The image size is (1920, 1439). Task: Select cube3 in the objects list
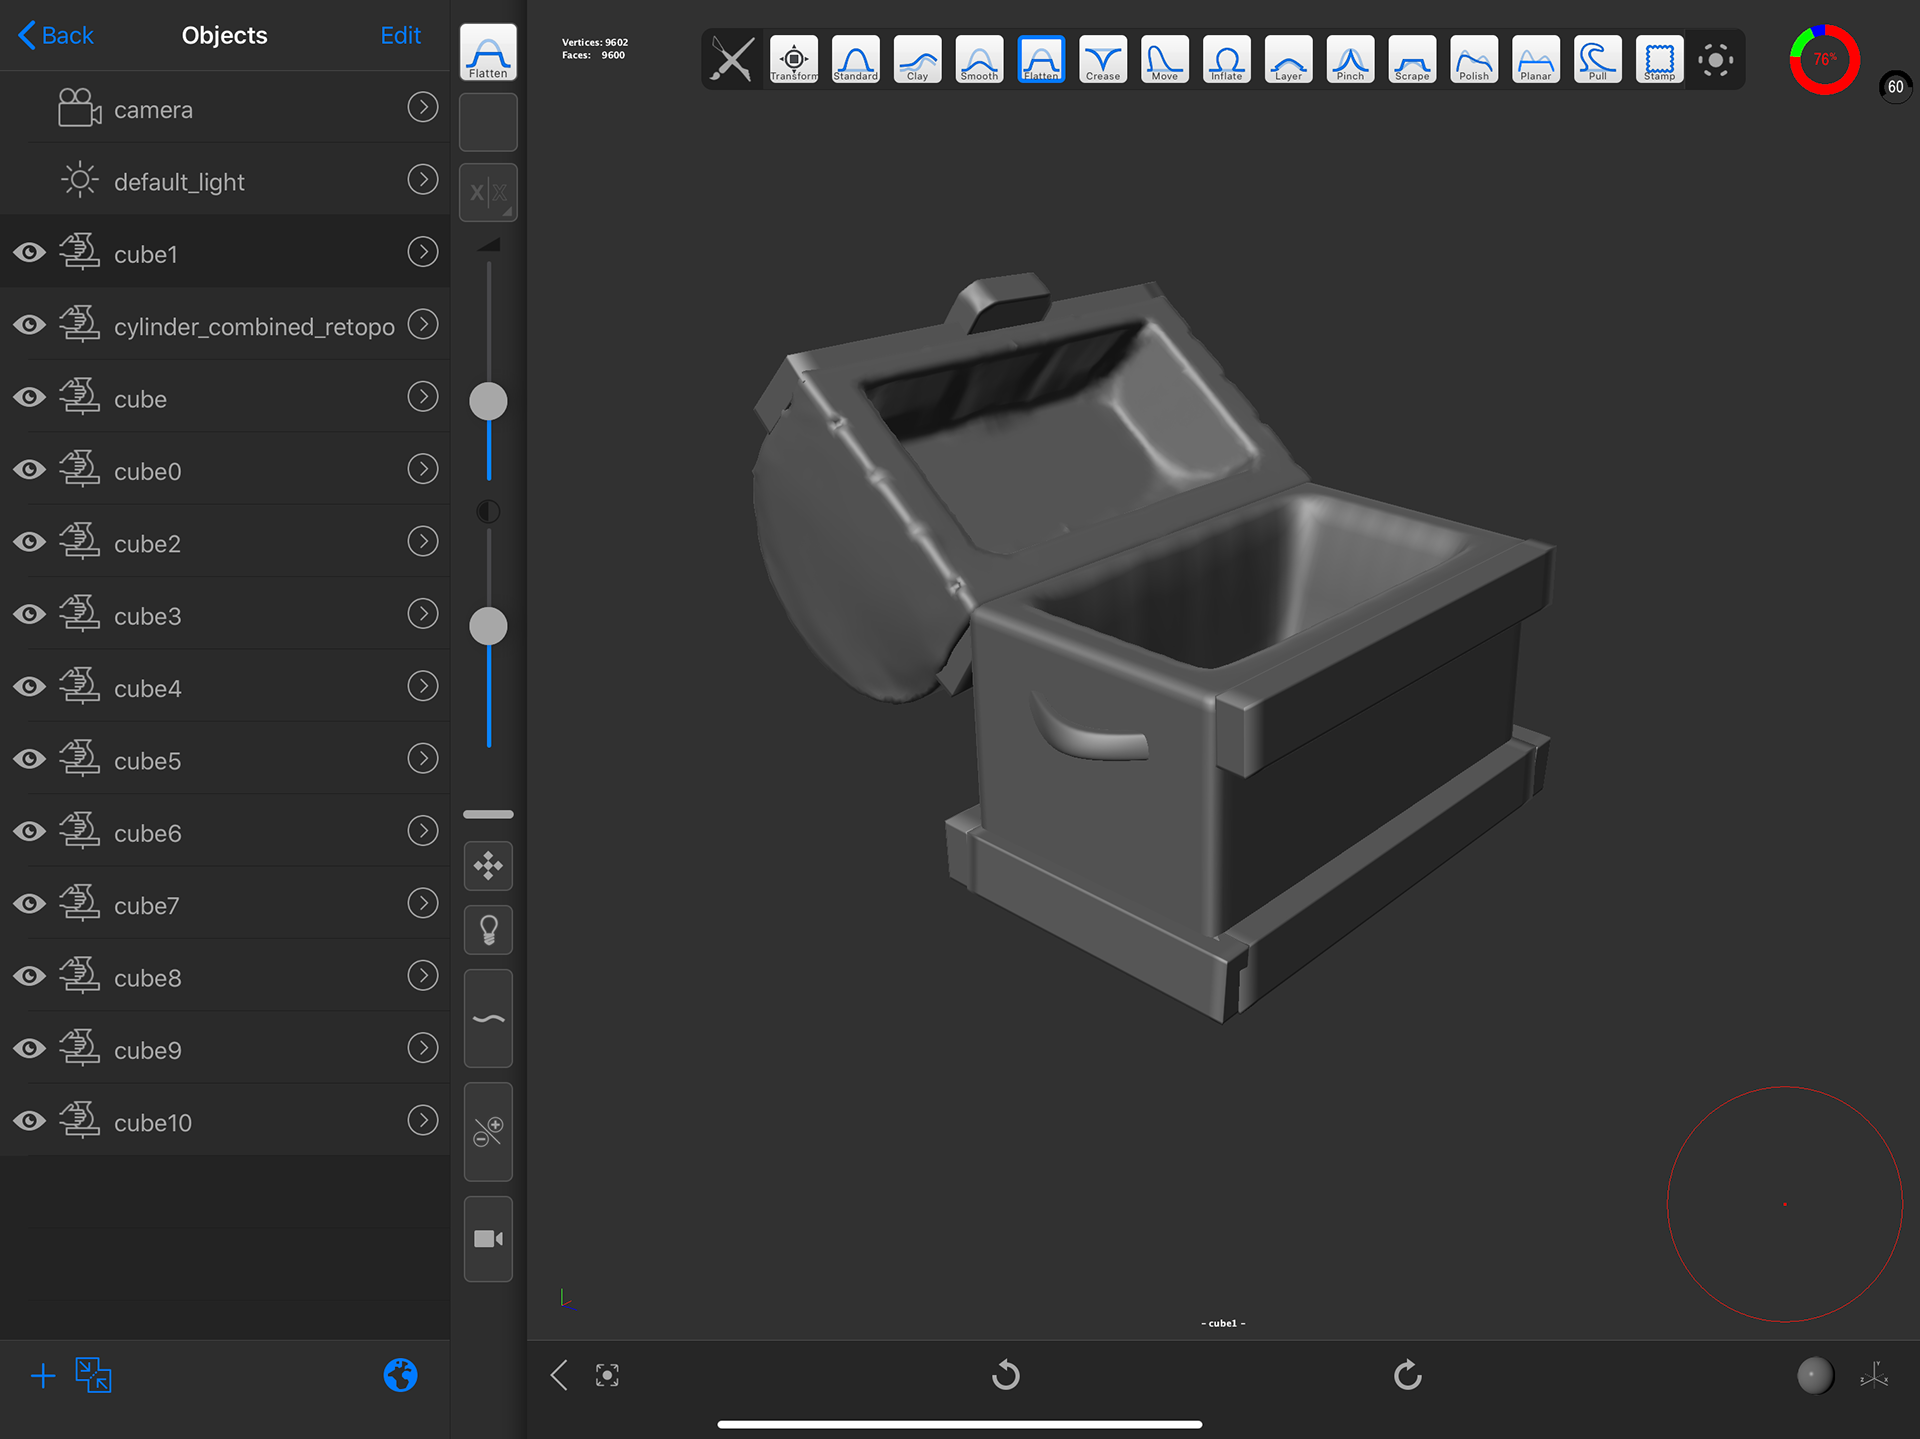(x=148, y=616)
